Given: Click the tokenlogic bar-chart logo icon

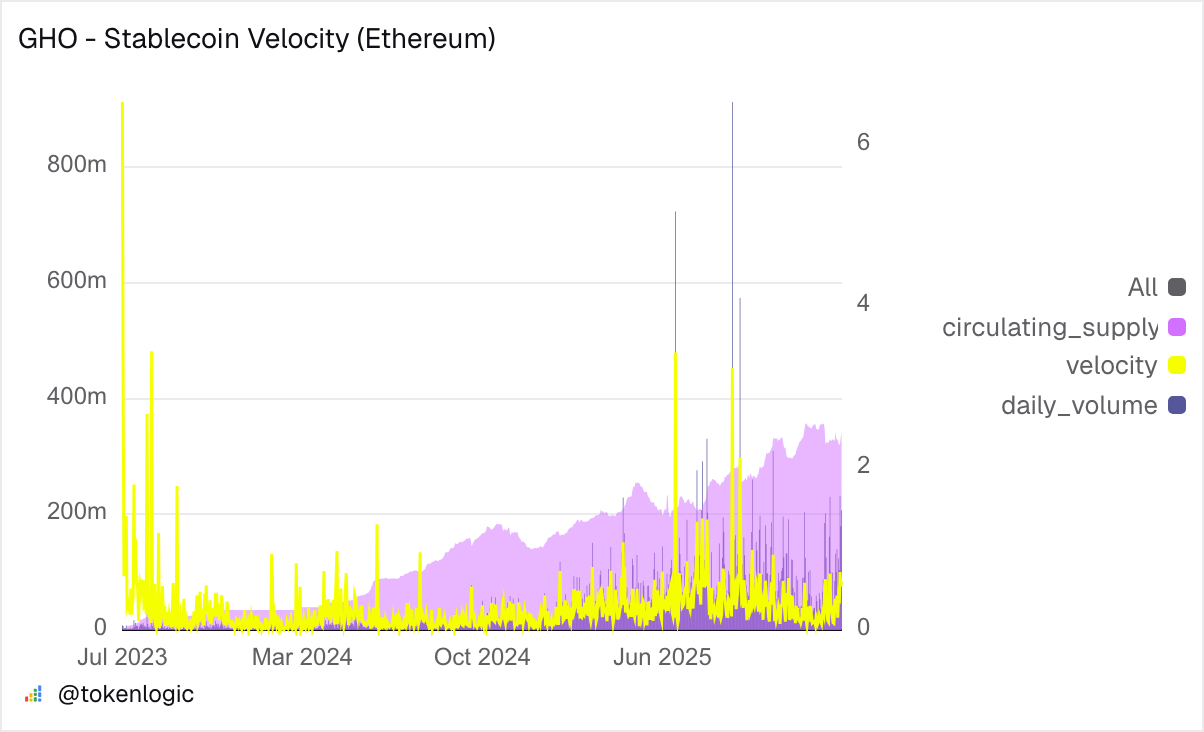Looking at the screenshot, I should [x=33, y=694].
